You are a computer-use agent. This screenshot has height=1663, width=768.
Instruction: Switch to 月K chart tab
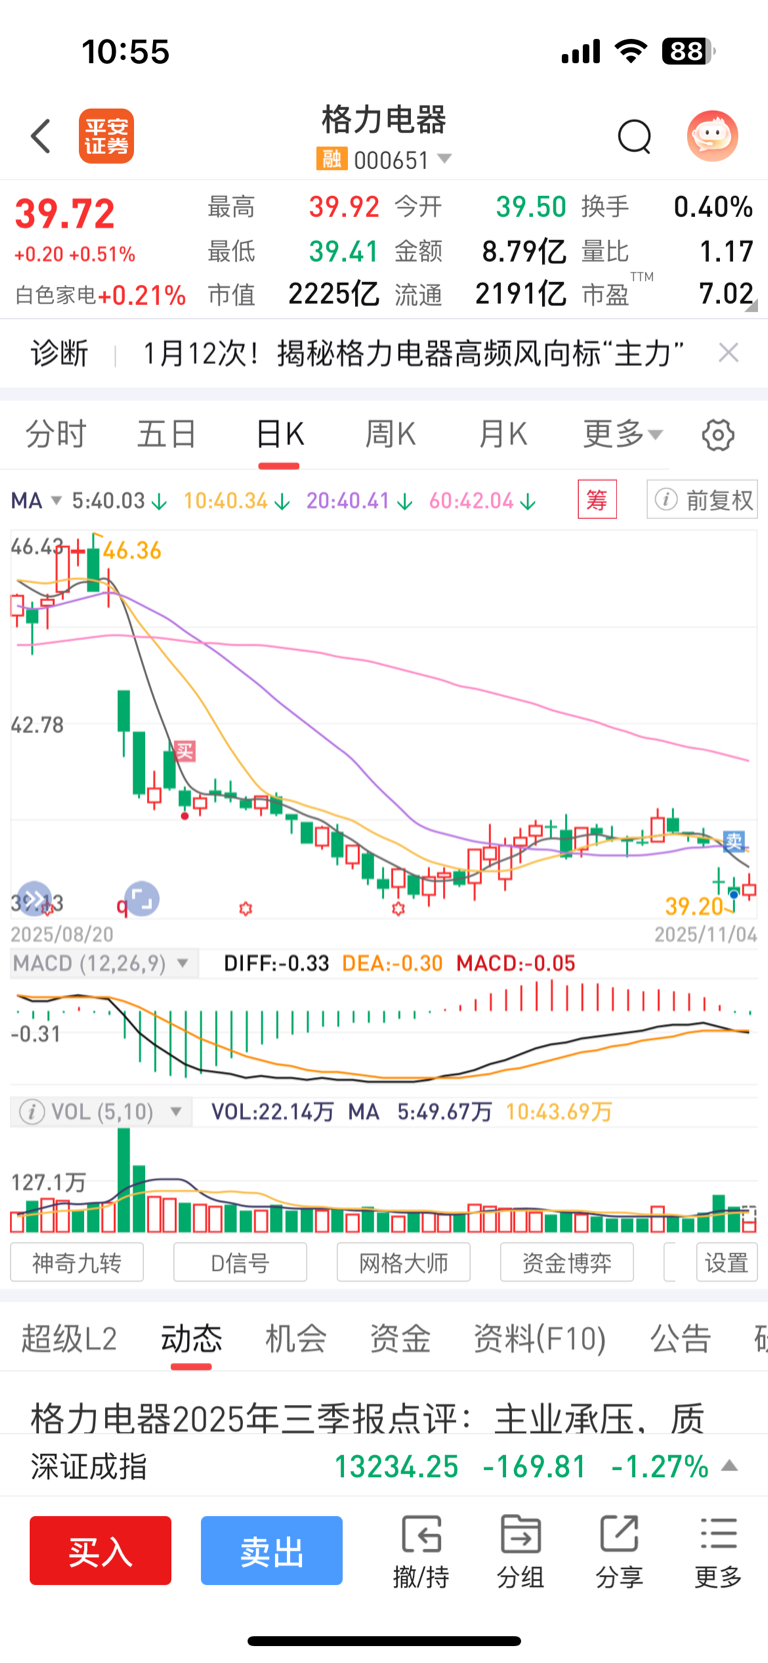point(502,434)
